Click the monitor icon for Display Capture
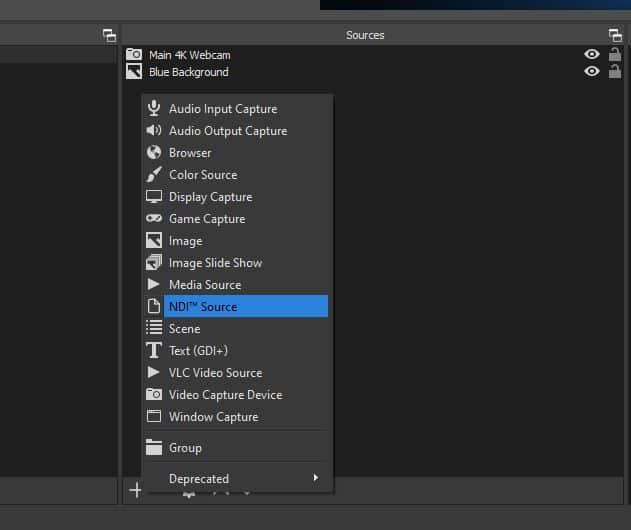The width and height of the screenshot is (631, 530). coord(154,196)
